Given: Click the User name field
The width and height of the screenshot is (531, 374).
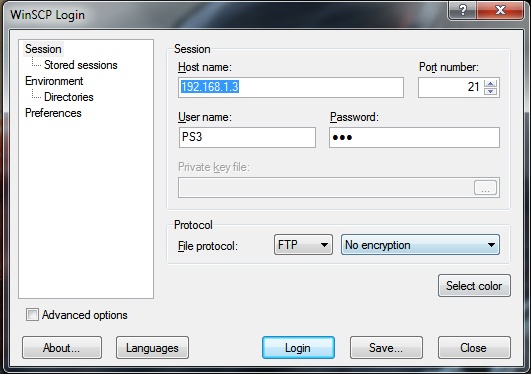Looking at the screenshot, I should pos(247,138).
